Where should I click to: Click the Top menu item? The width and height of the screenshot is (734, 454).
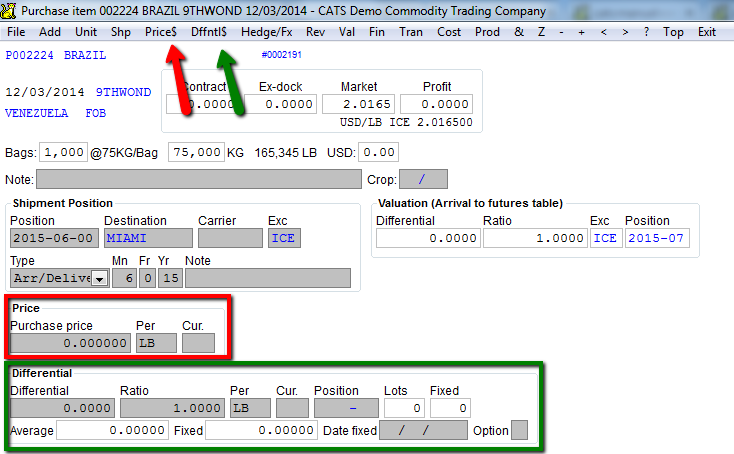(673, 32)
